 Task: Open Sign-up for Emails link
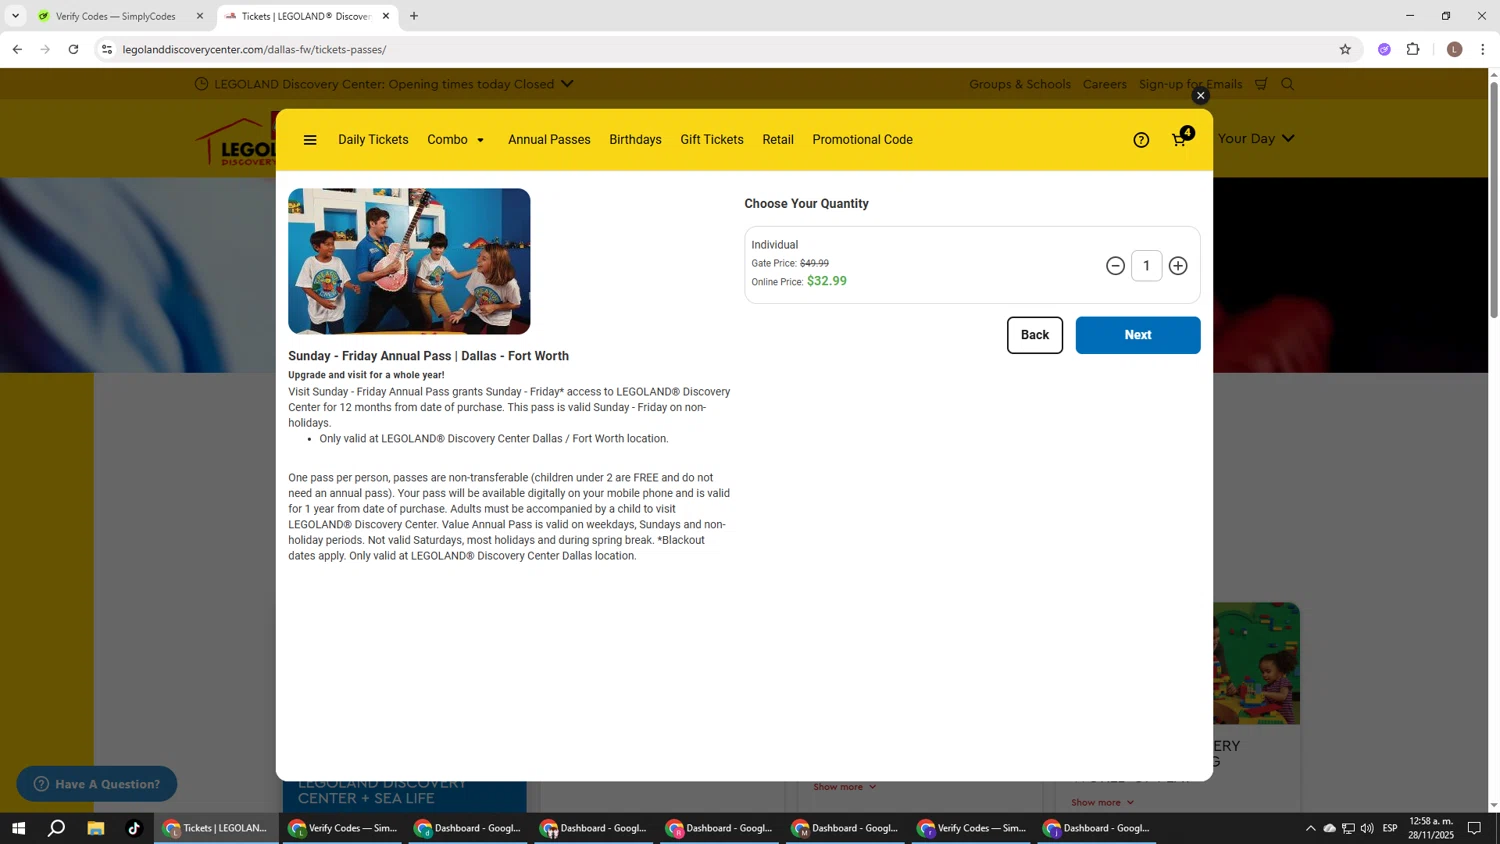[1190, 84]
